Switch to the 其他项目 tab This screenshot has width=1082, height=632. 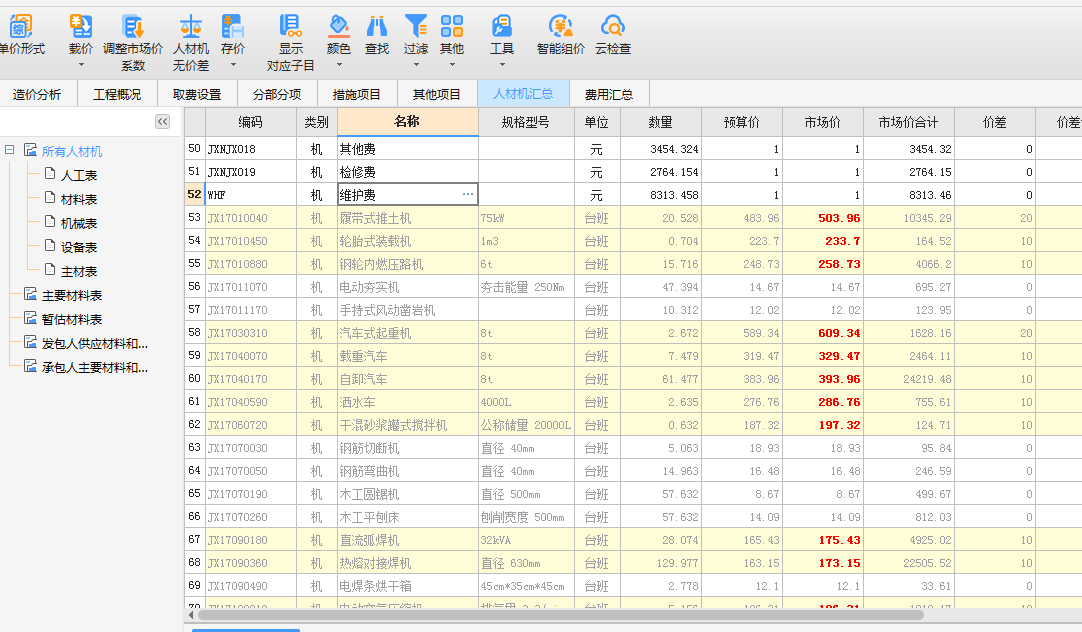(x=437, y=95)
